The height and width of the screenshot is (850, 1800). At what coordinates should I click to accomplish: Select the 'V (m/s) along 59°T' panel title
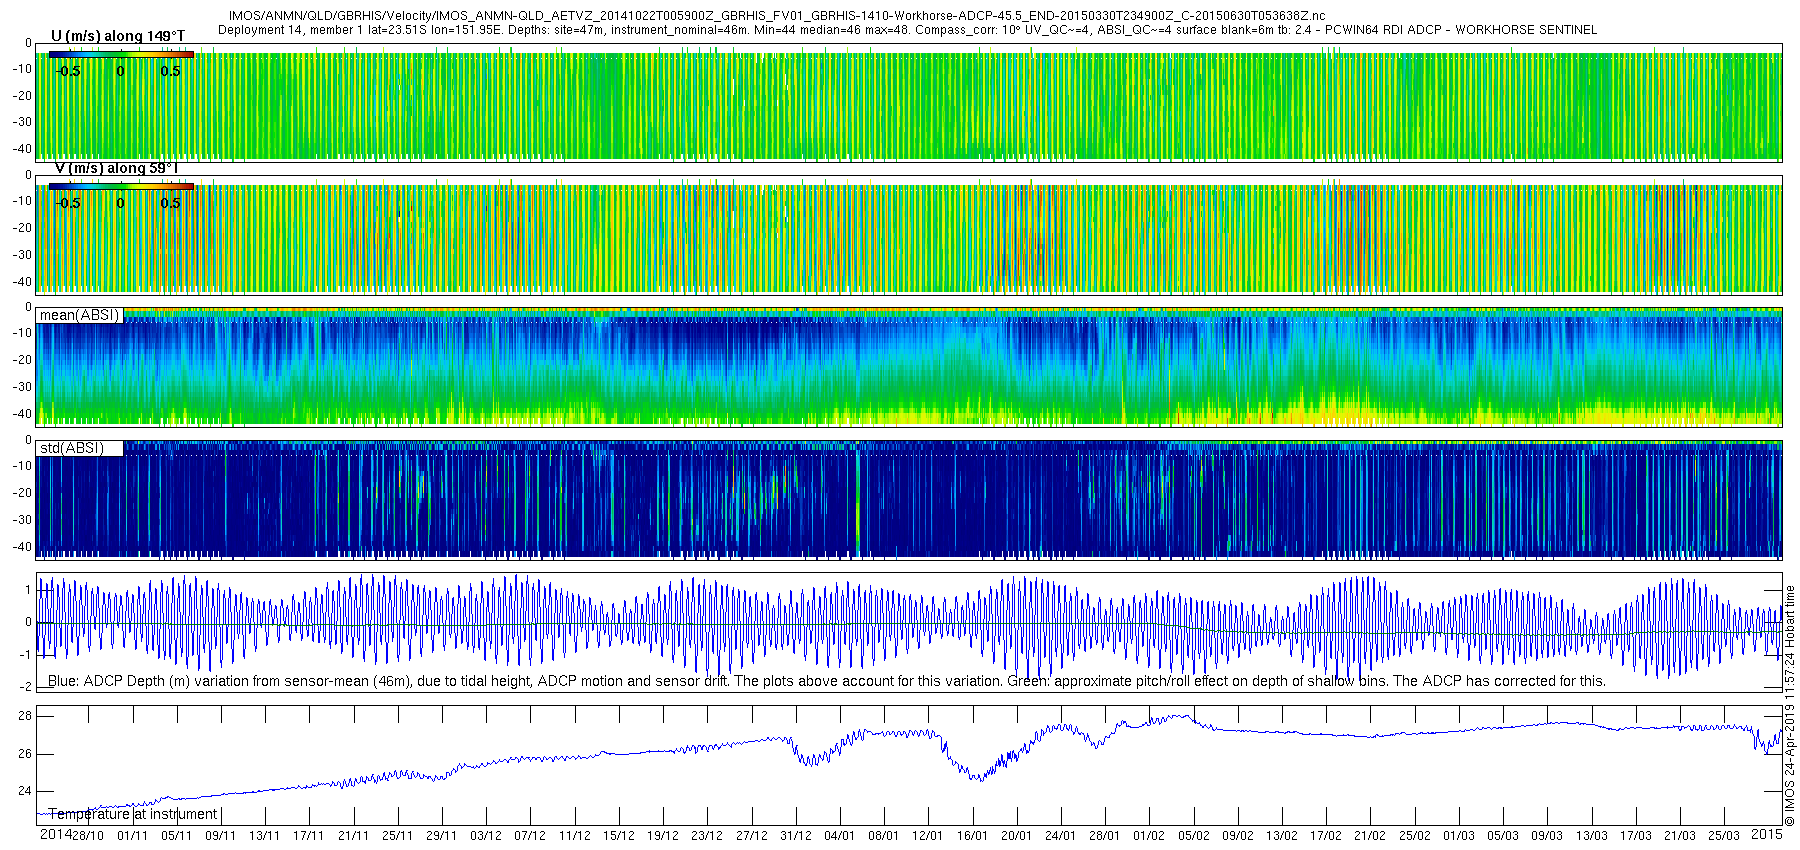click(x=116, y=169)
